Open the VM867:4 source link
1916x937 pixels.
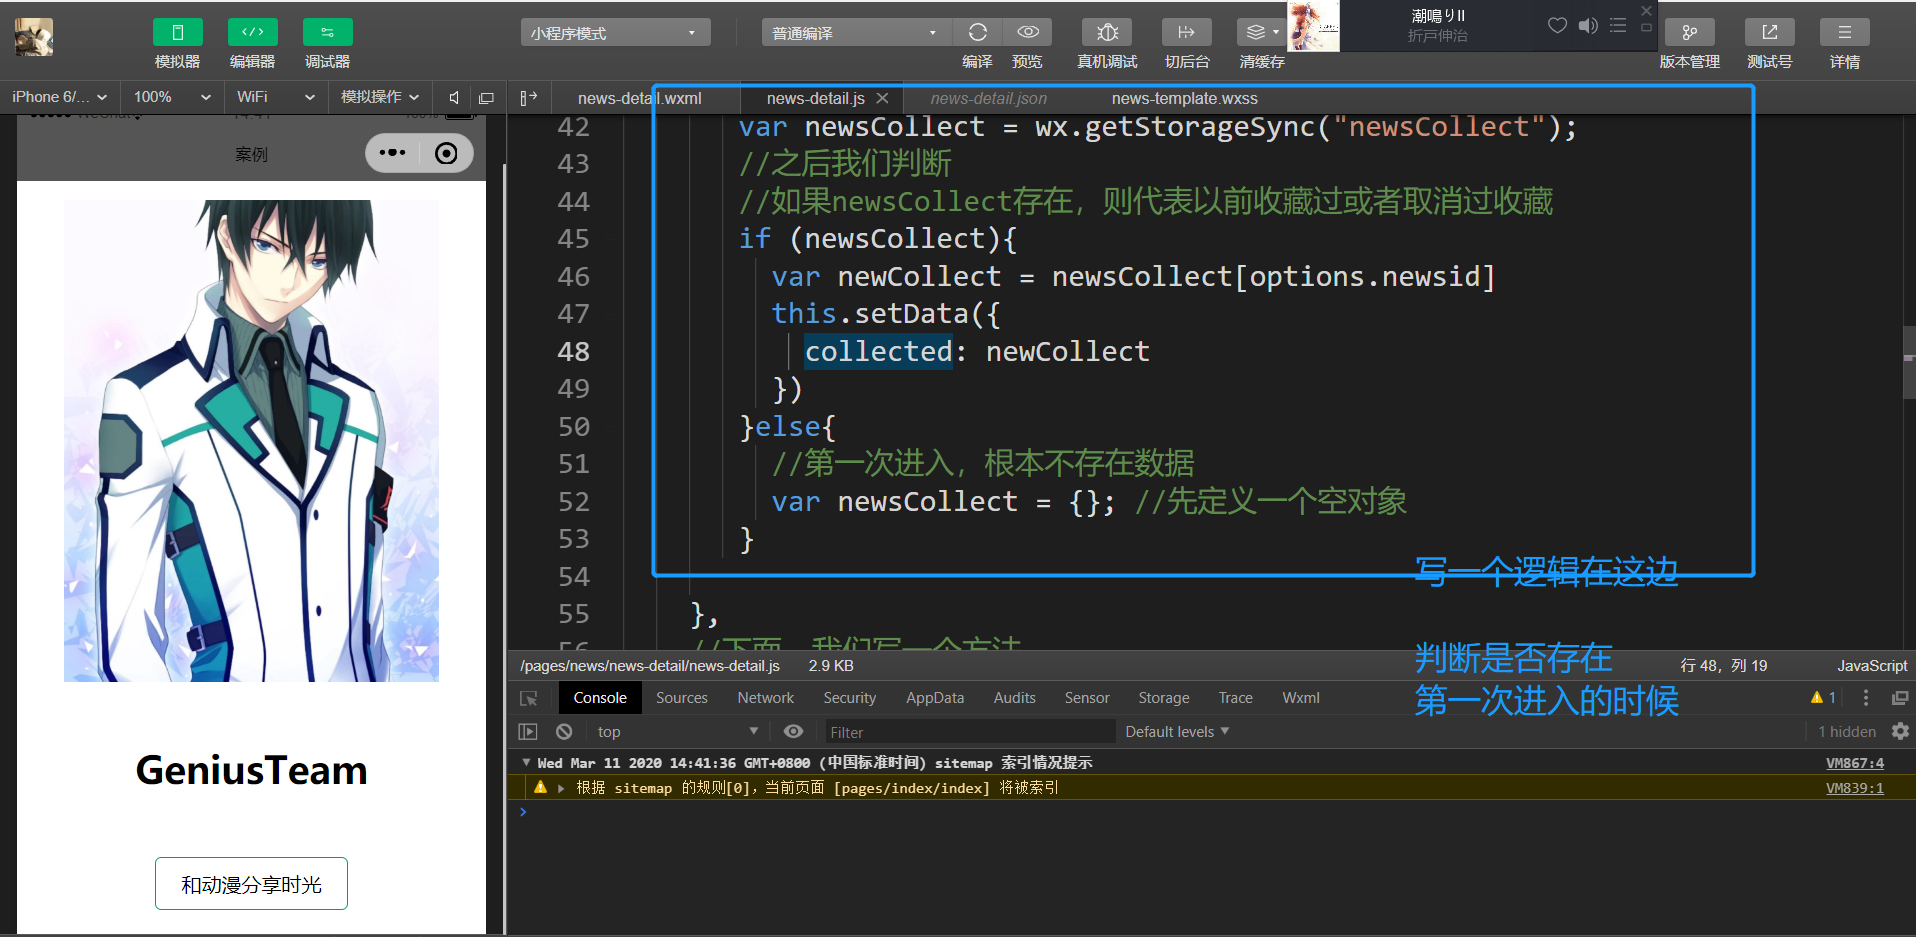pos(1854,763)
